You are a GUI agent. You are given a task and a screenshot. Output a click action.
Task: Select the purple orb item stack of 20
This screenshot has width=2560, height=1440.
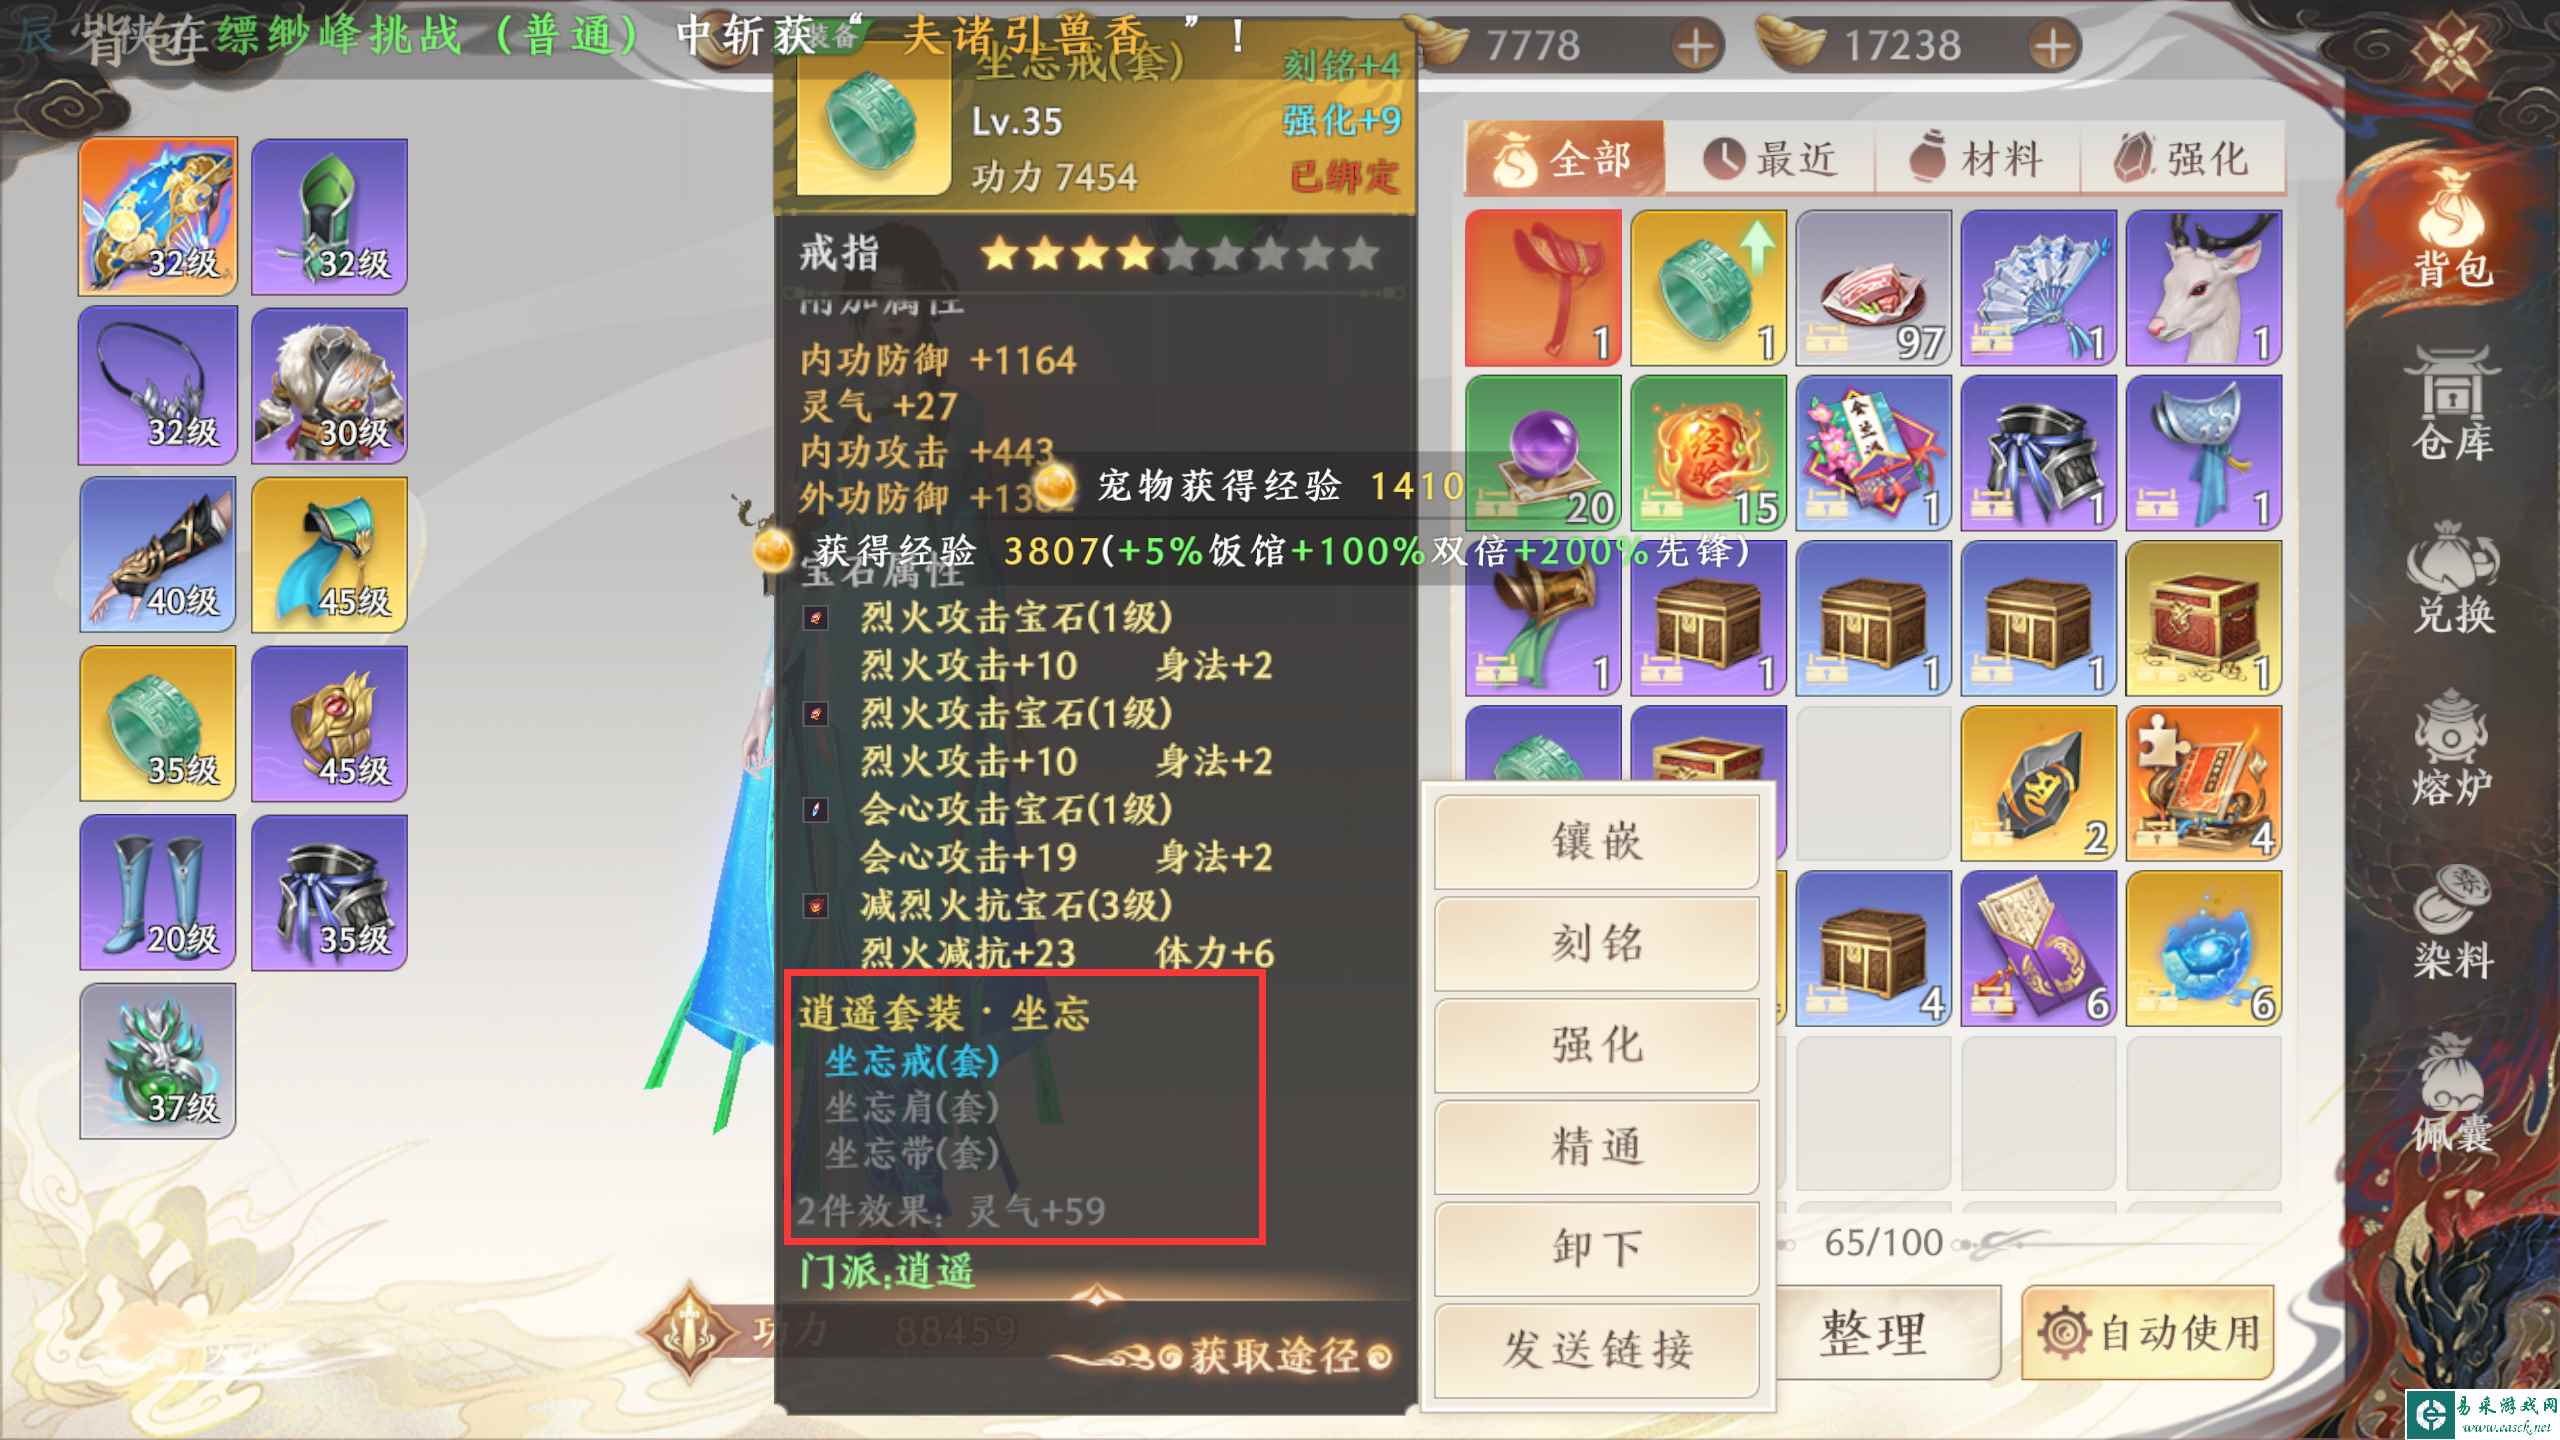click(1543, 453)
